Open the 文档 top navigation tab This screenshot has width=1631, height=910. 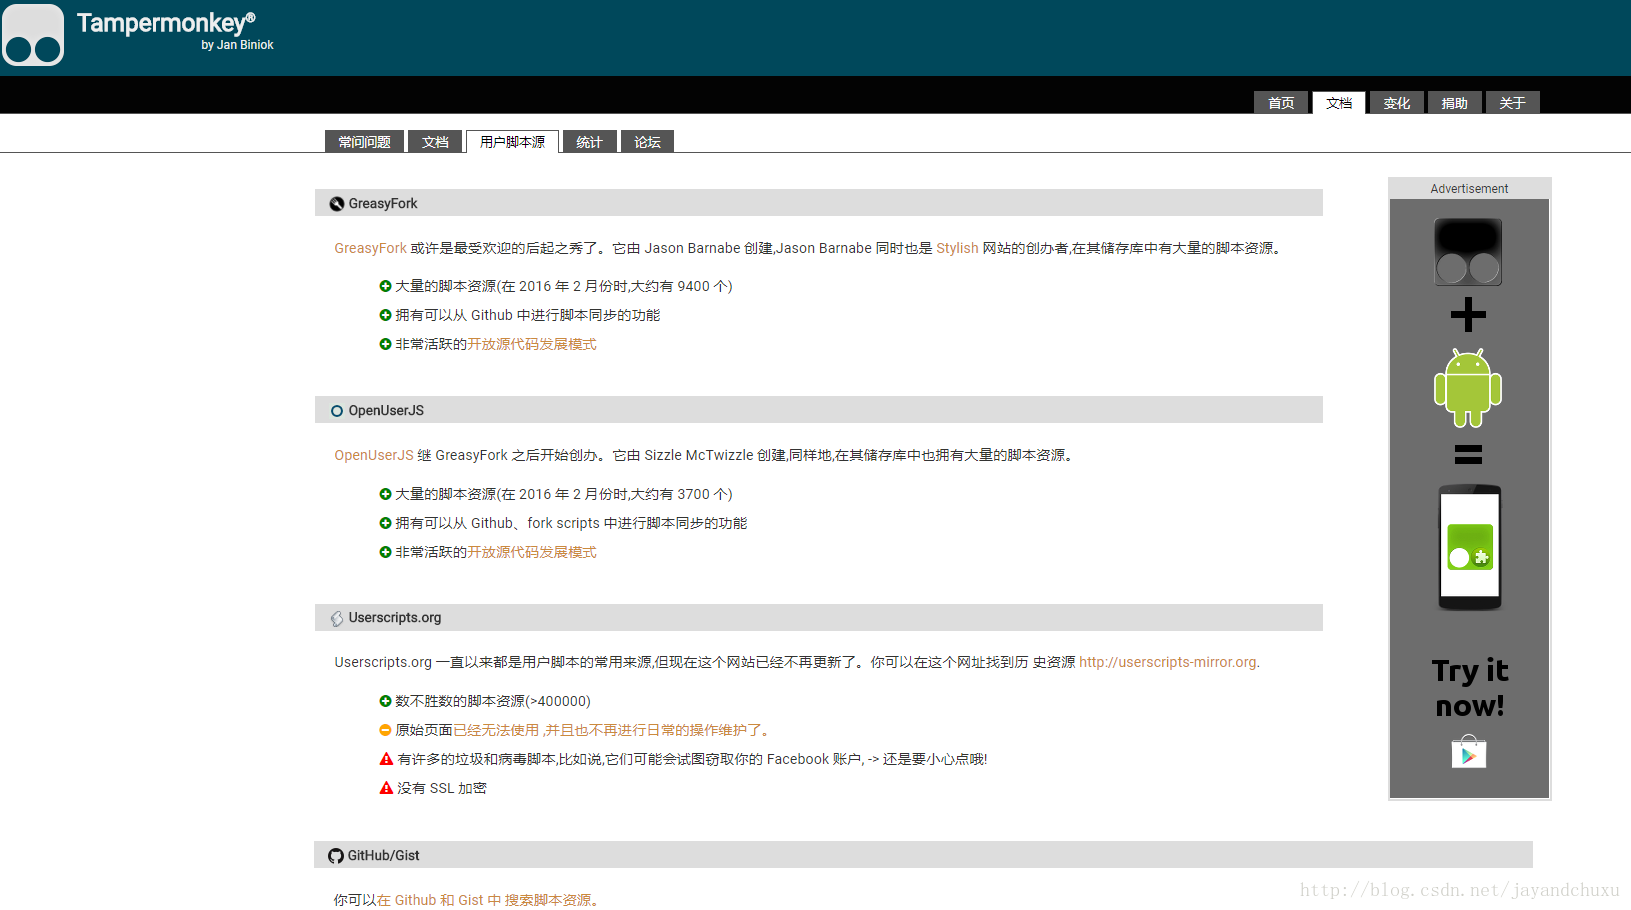(x=1339, y=103)
